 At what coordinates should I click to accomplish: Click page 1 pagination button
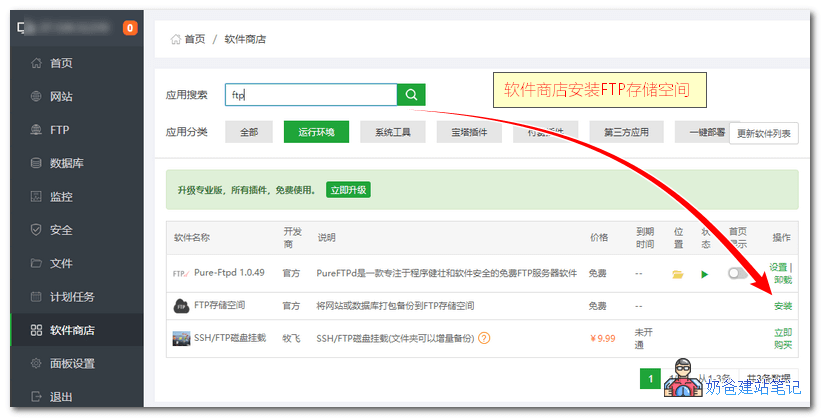650,379
